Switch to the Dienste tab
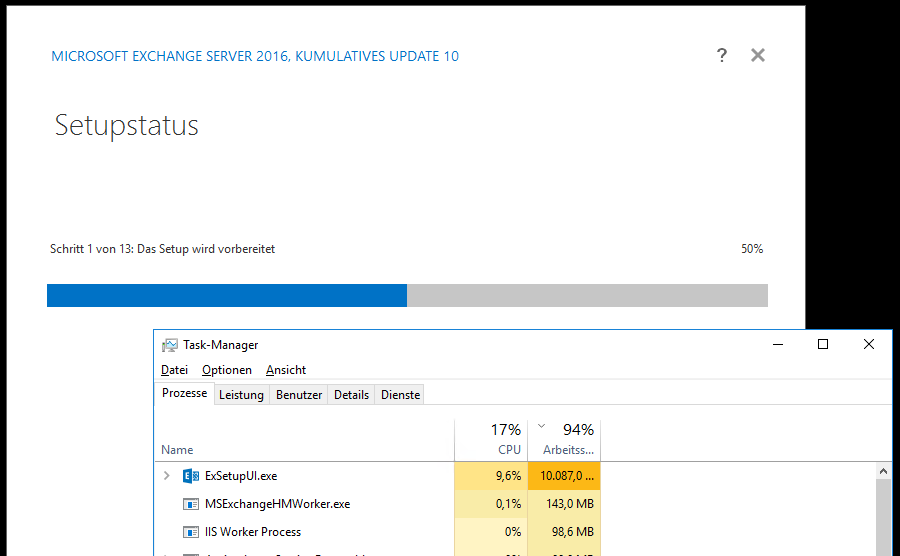 [x=400, y=395]
